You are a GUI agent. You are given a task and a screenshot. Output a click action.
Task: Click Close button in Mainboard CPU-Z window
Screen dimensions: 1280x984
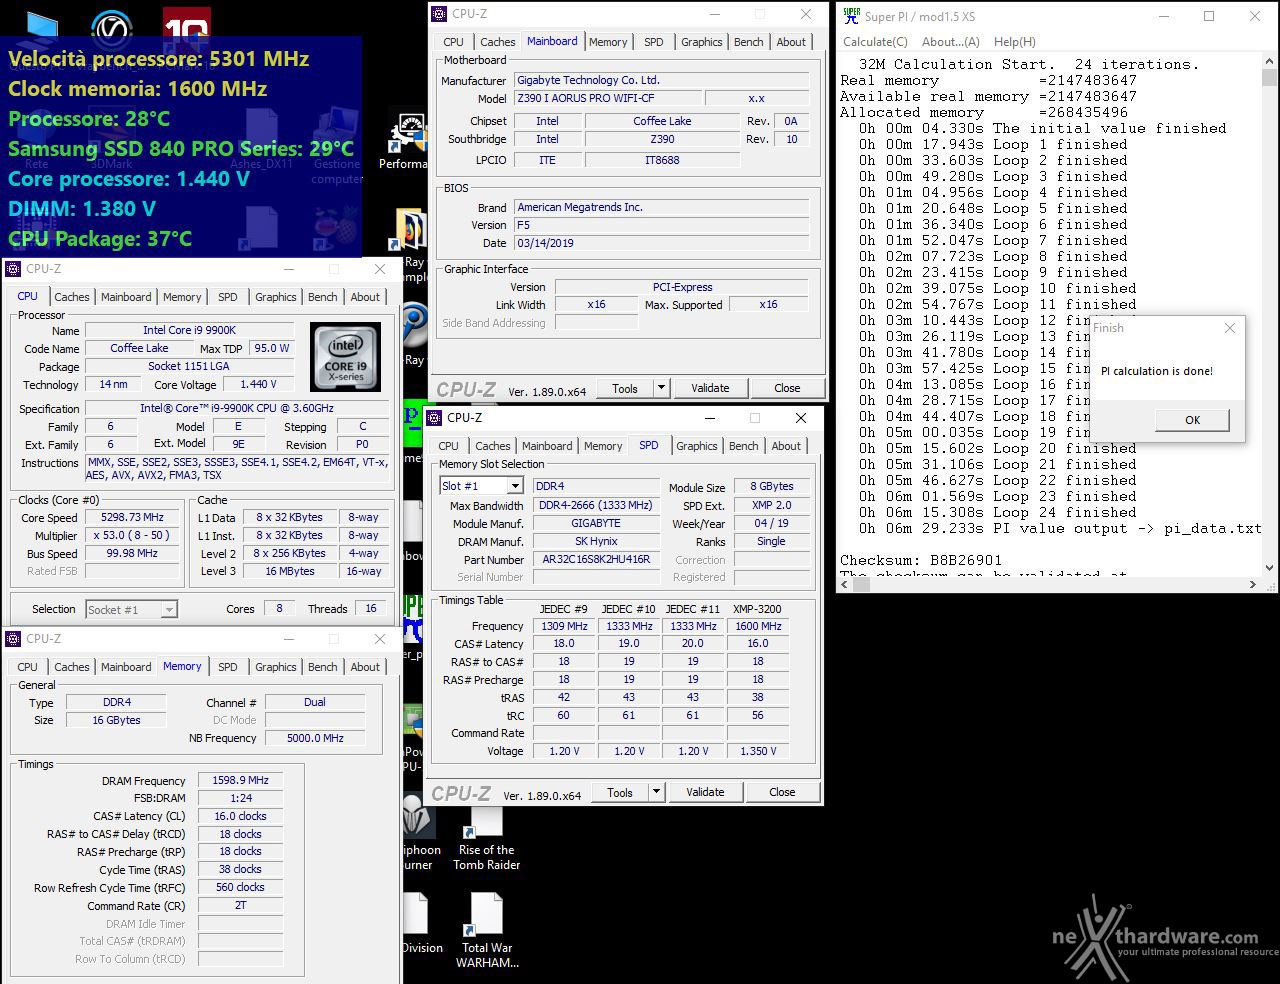pos(787,388)
